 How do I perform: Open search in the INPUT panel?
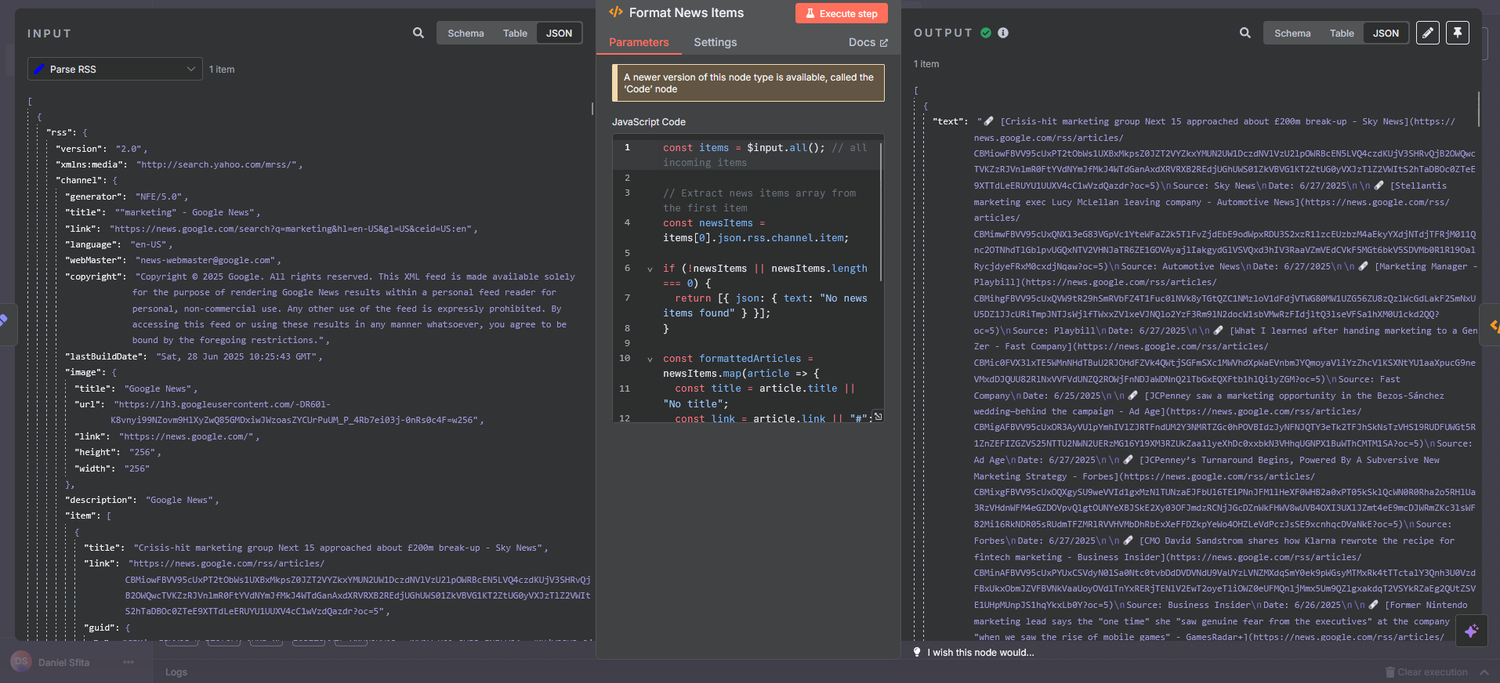point(418,32)
